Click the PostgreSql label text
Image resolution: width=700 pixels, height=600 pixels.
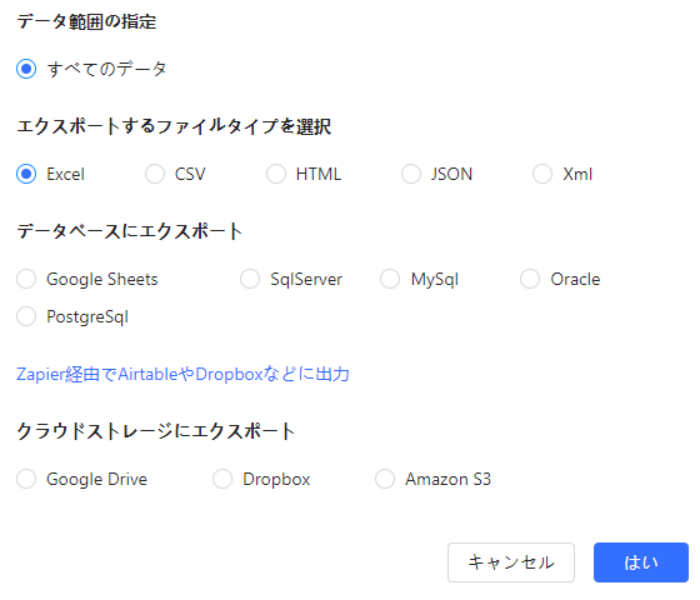87,317
